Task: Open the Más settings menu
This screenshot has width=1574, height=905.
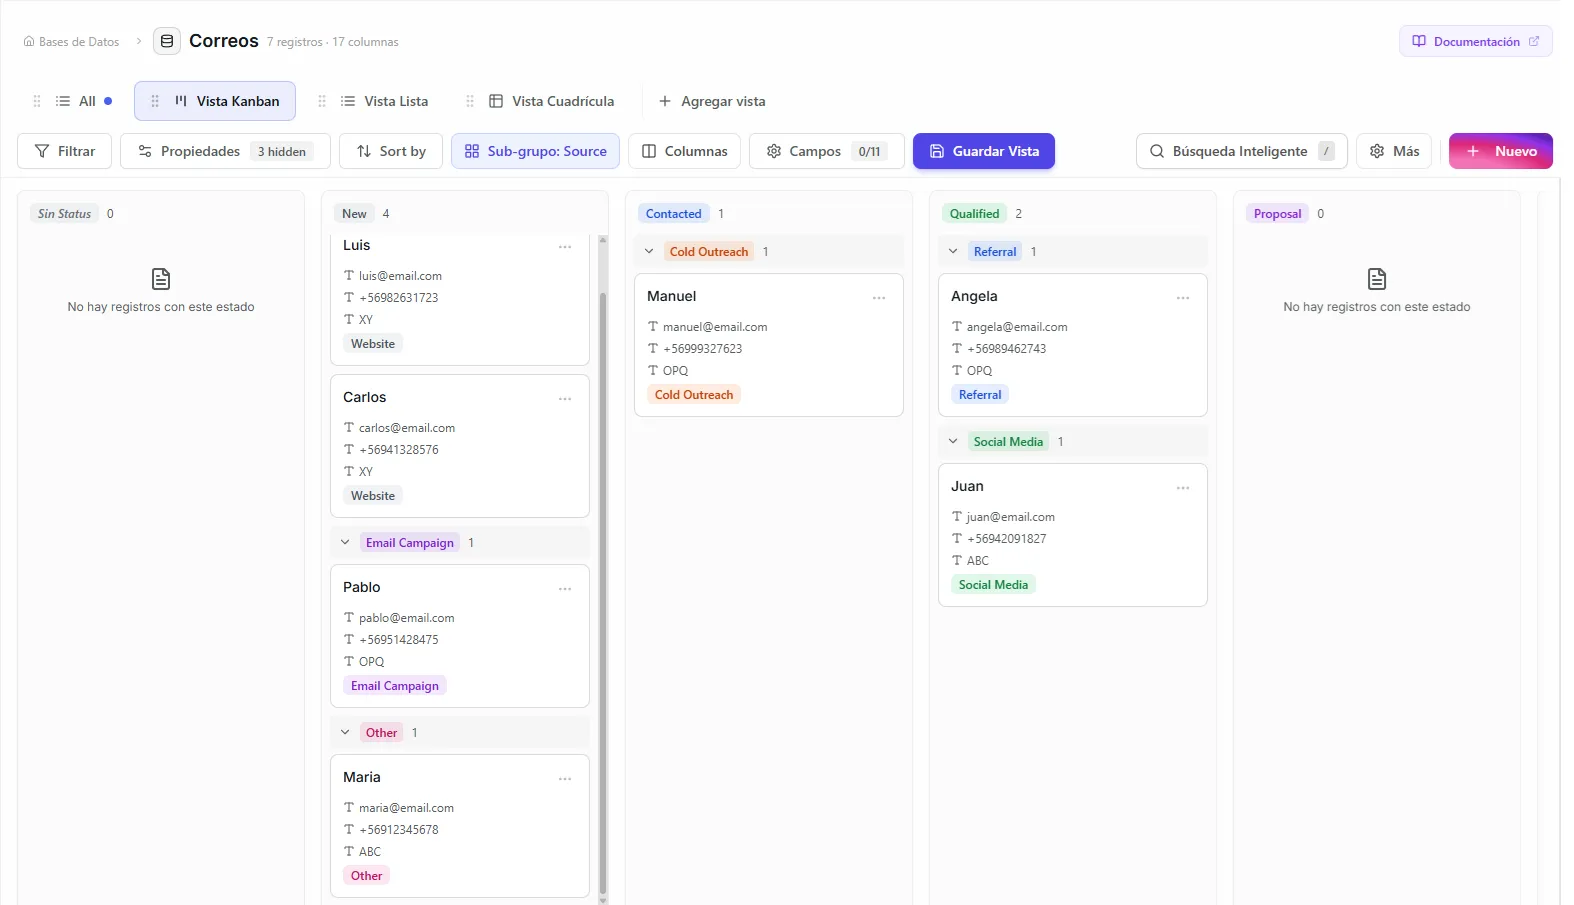Action: click(x=1394, y=151)
